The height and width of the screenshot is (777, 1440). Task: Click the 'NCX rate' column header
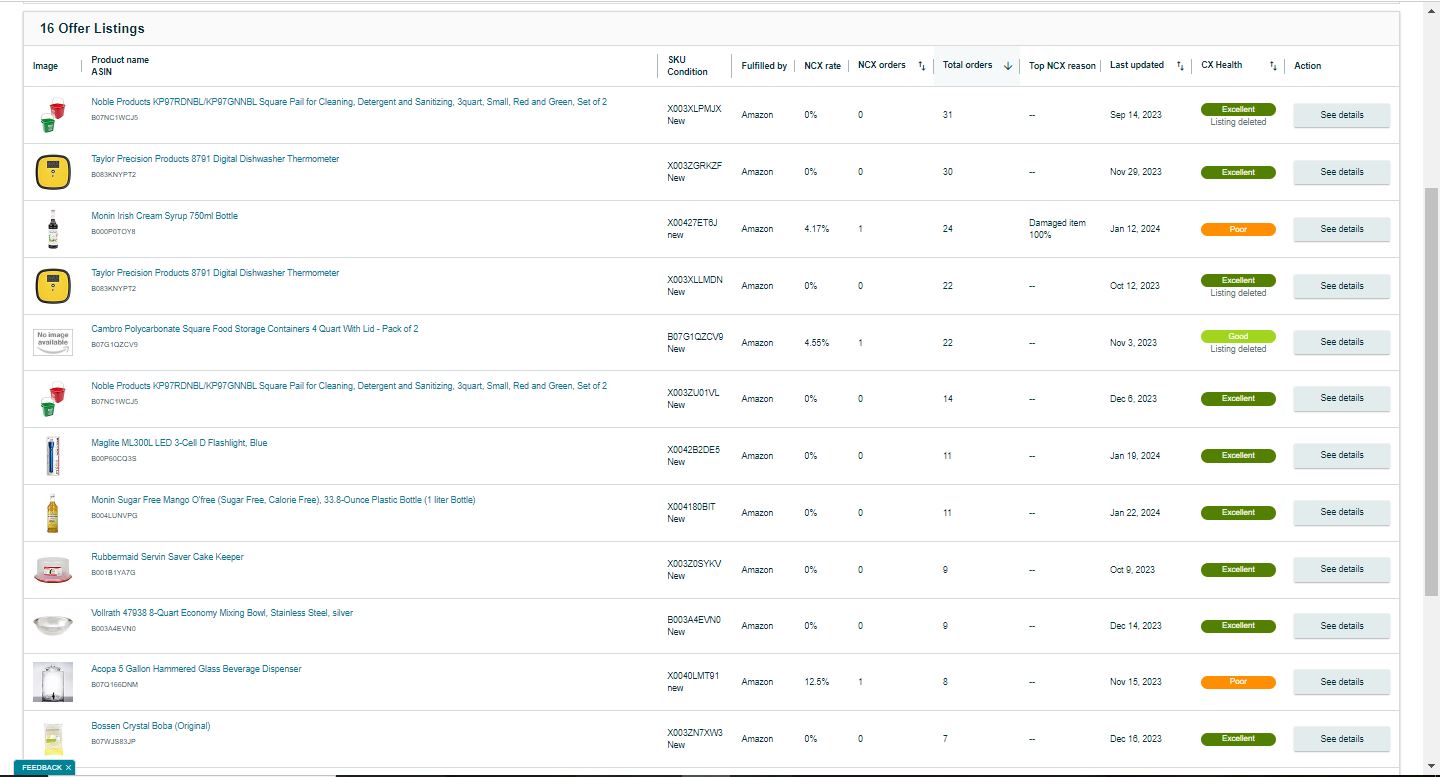pos(822,66)
